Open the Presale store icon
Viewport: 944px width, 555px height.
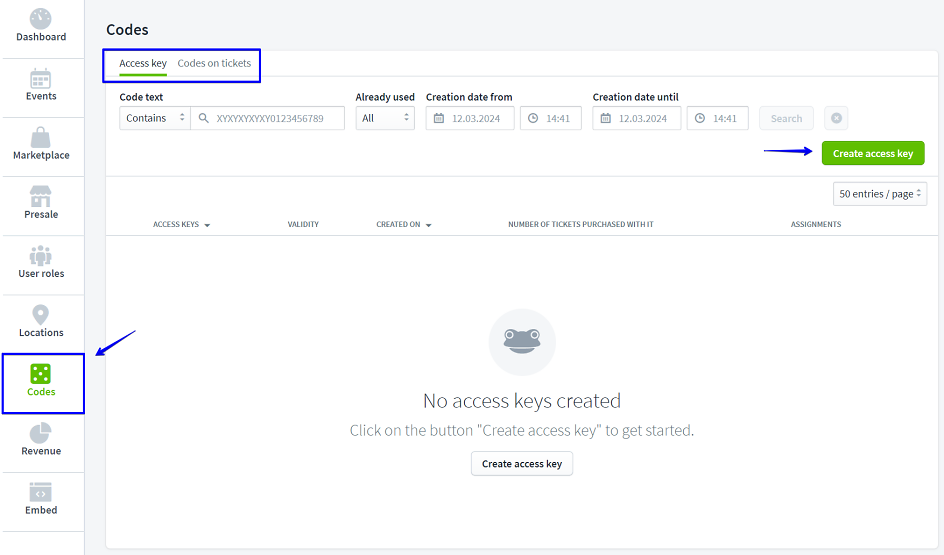(41, 196)
